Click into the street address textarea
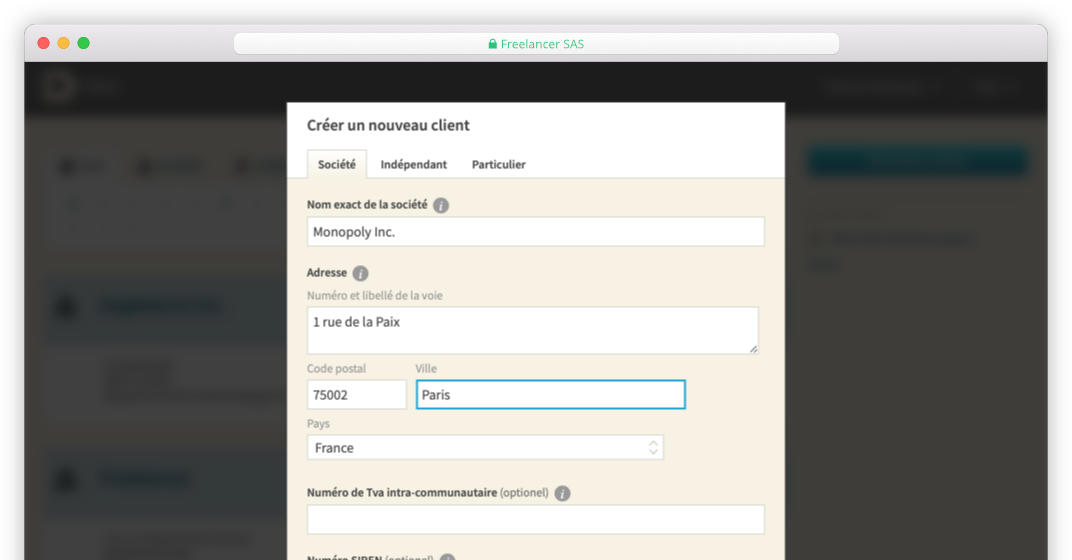The width and height of the screenshot is (1072, 560). [x=533, y=330]
